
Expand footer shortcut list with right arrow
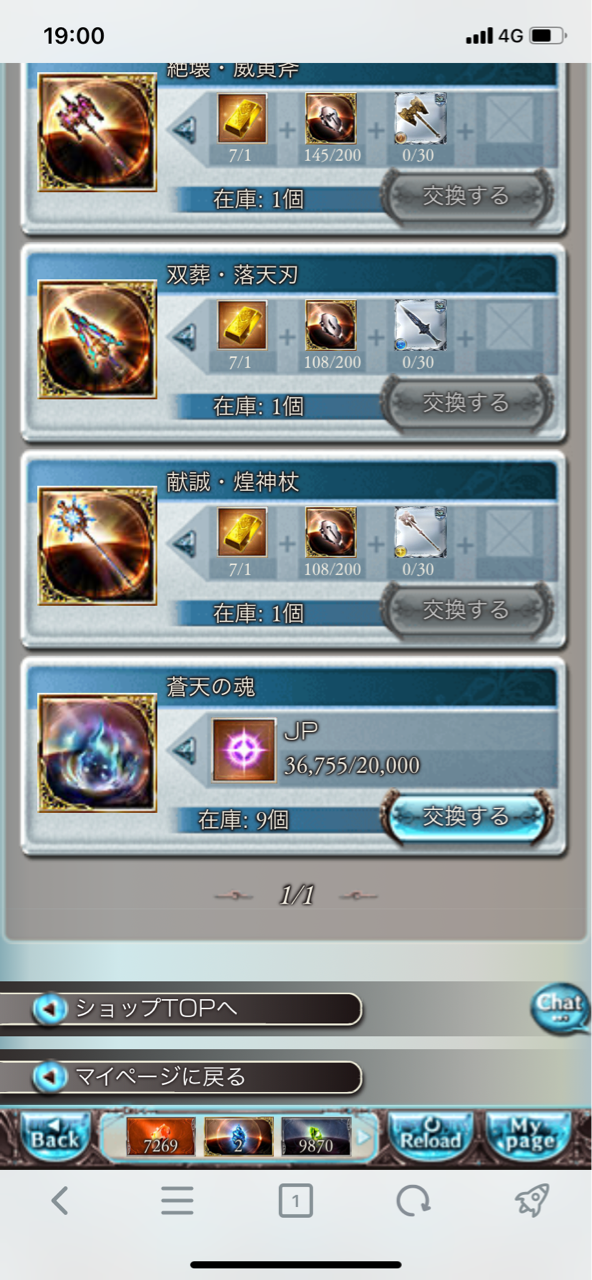tap(364, 1136)
